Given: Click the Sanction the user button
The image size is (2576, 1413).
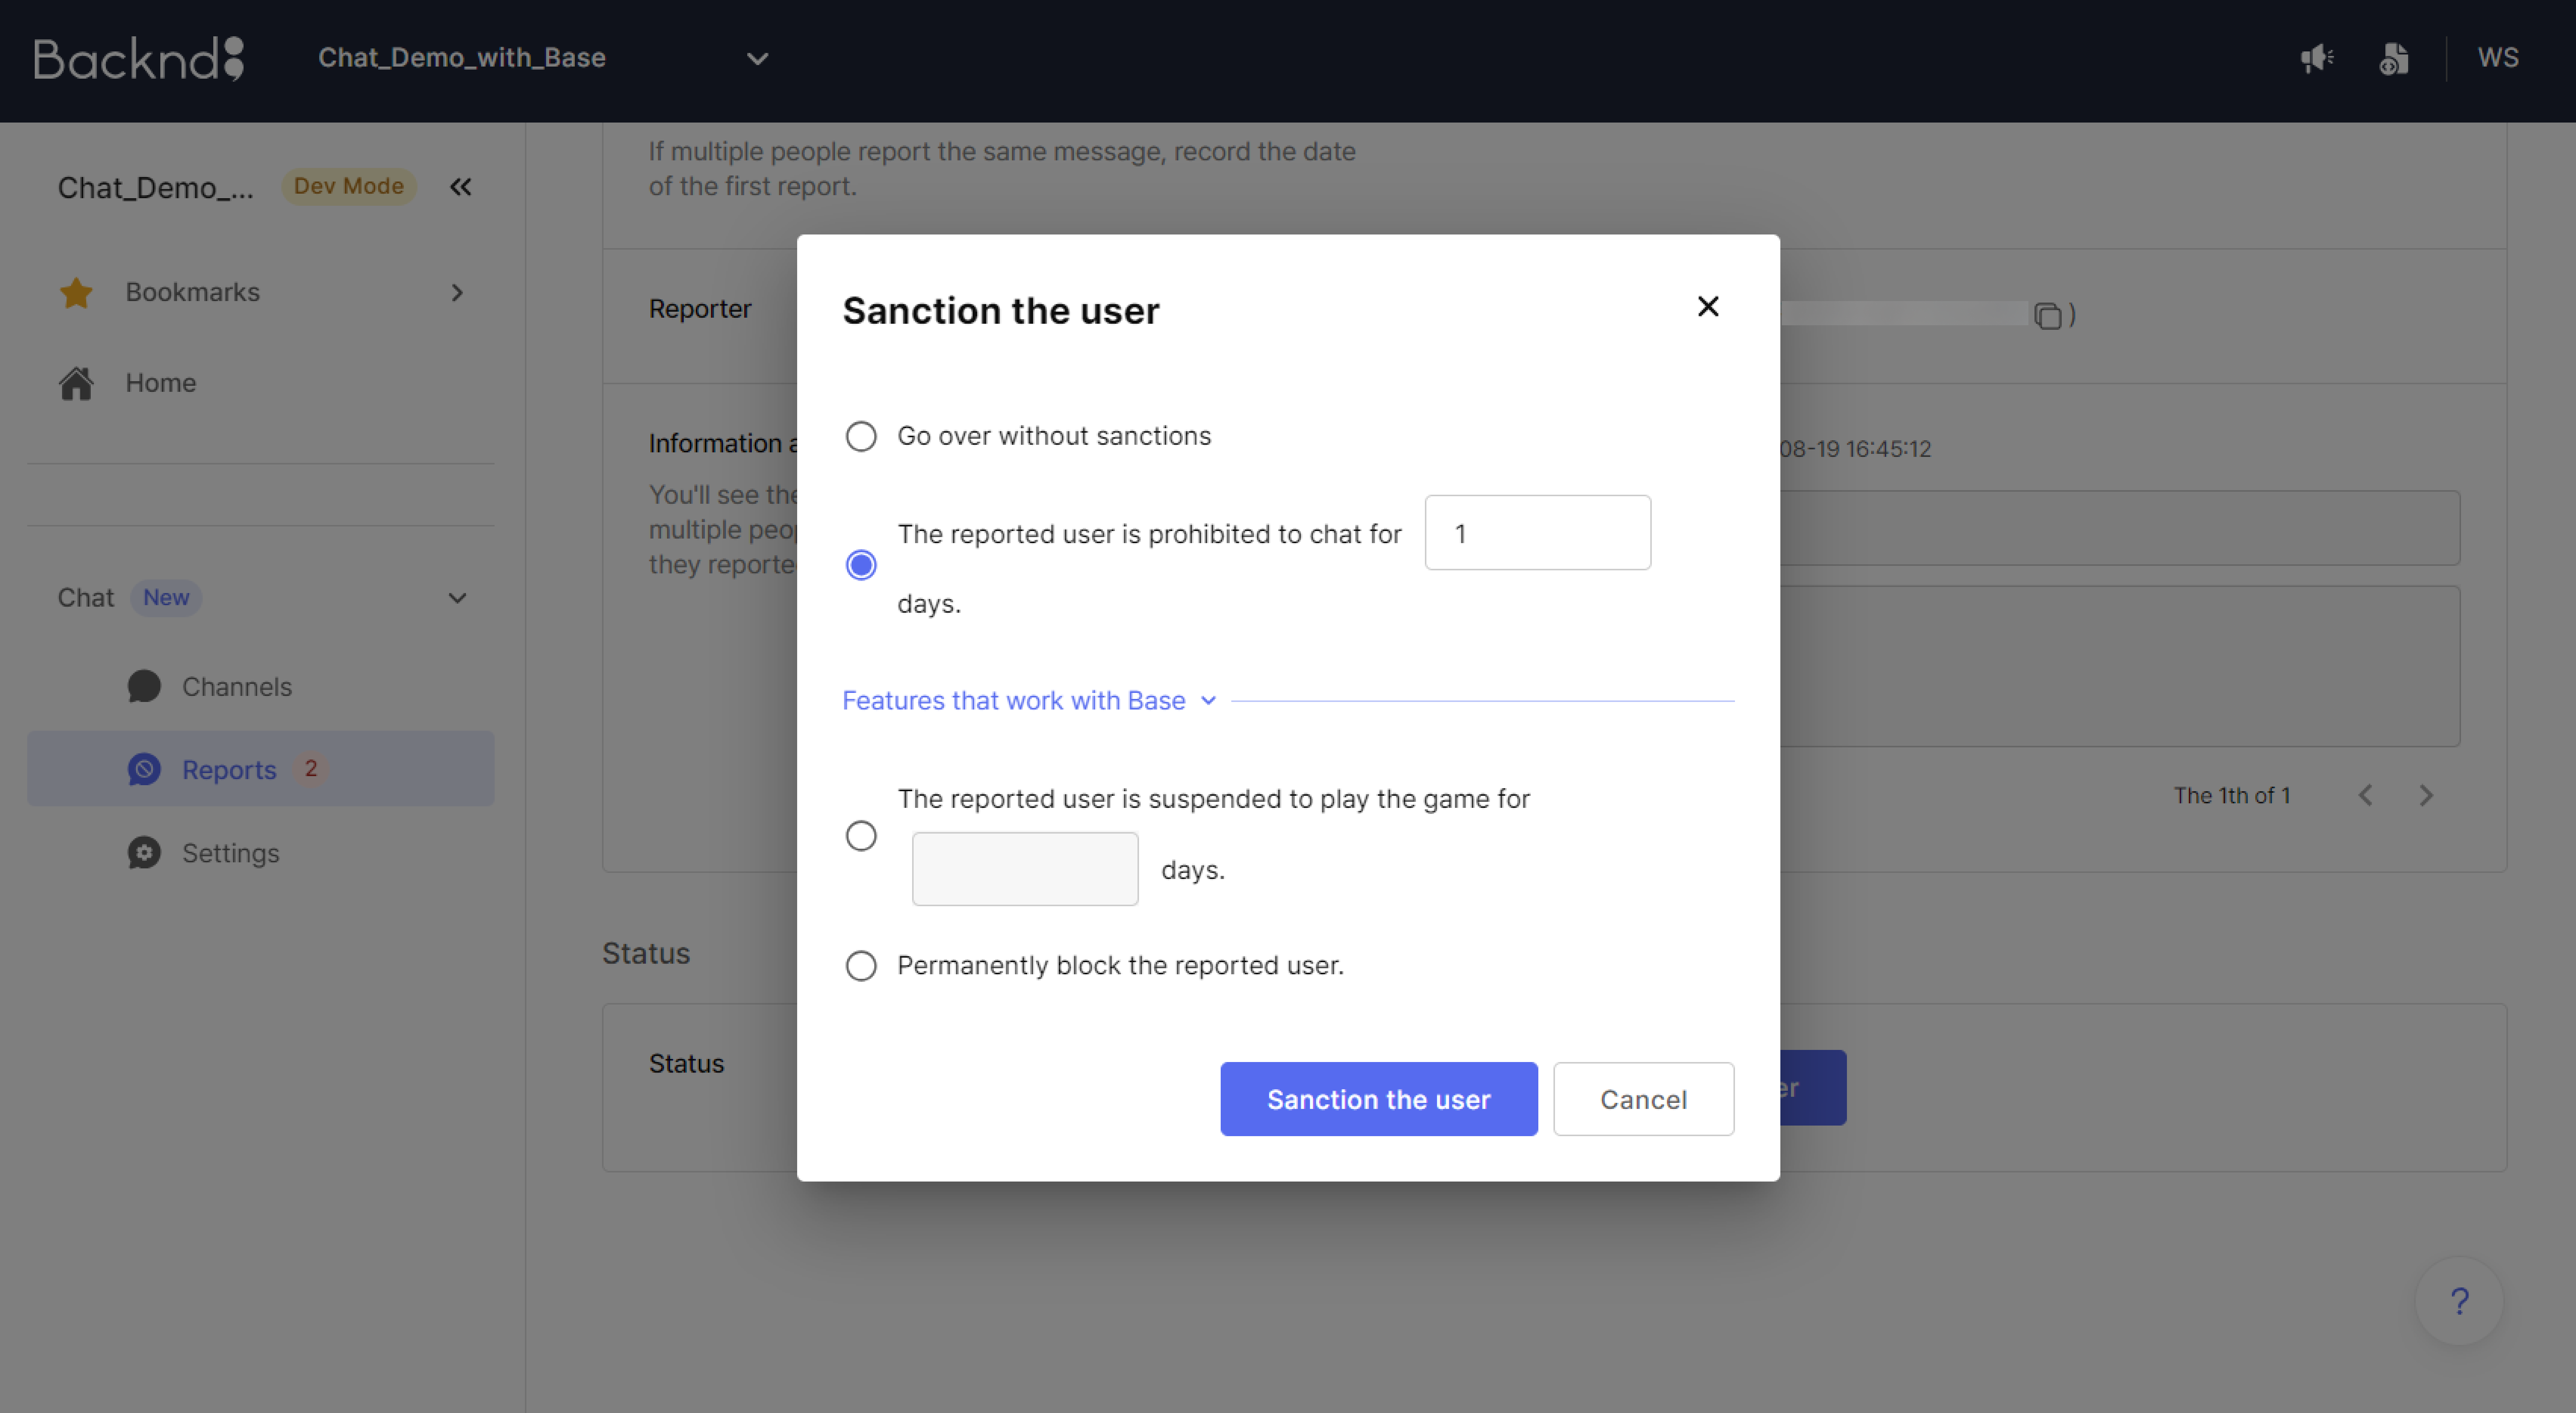Looking at the screenshot, I should coord(1379,1099).
